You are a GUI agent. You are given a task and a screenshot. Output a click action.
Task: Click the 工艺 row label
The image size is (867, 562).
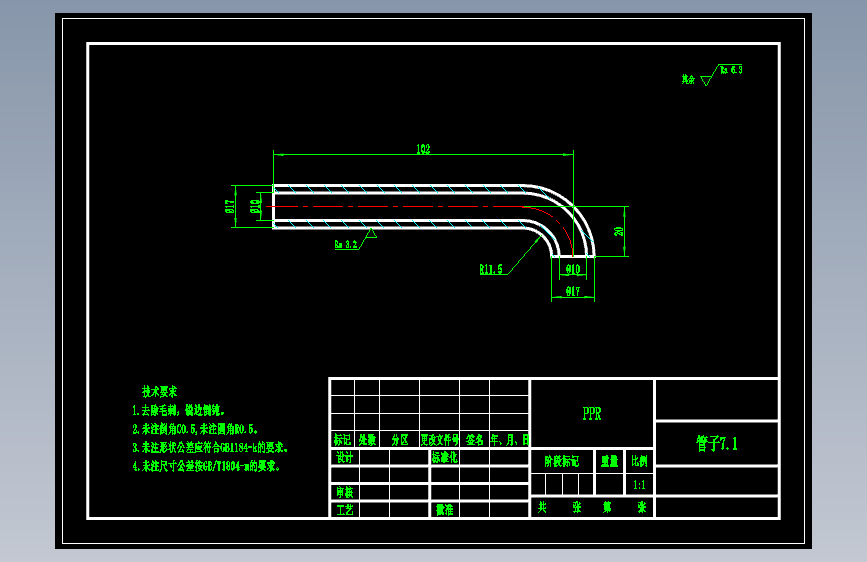(x=344, y=510)
